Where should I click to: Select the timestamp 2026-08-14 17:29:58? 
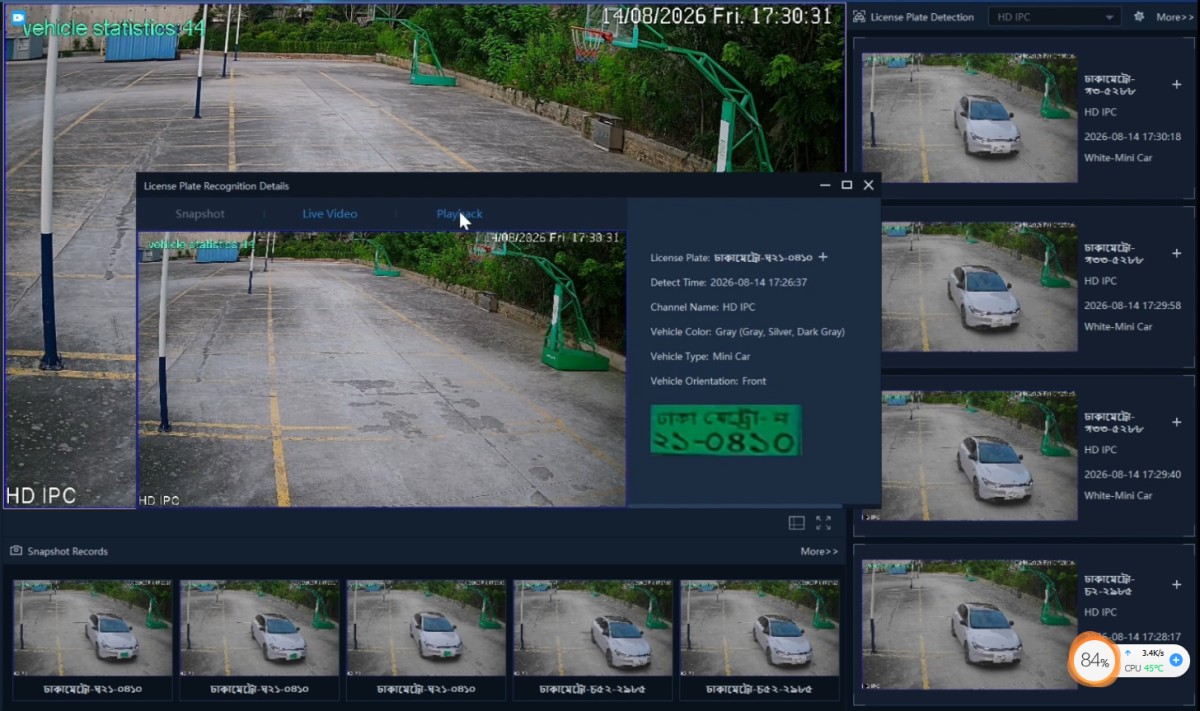pos(1132,305)
